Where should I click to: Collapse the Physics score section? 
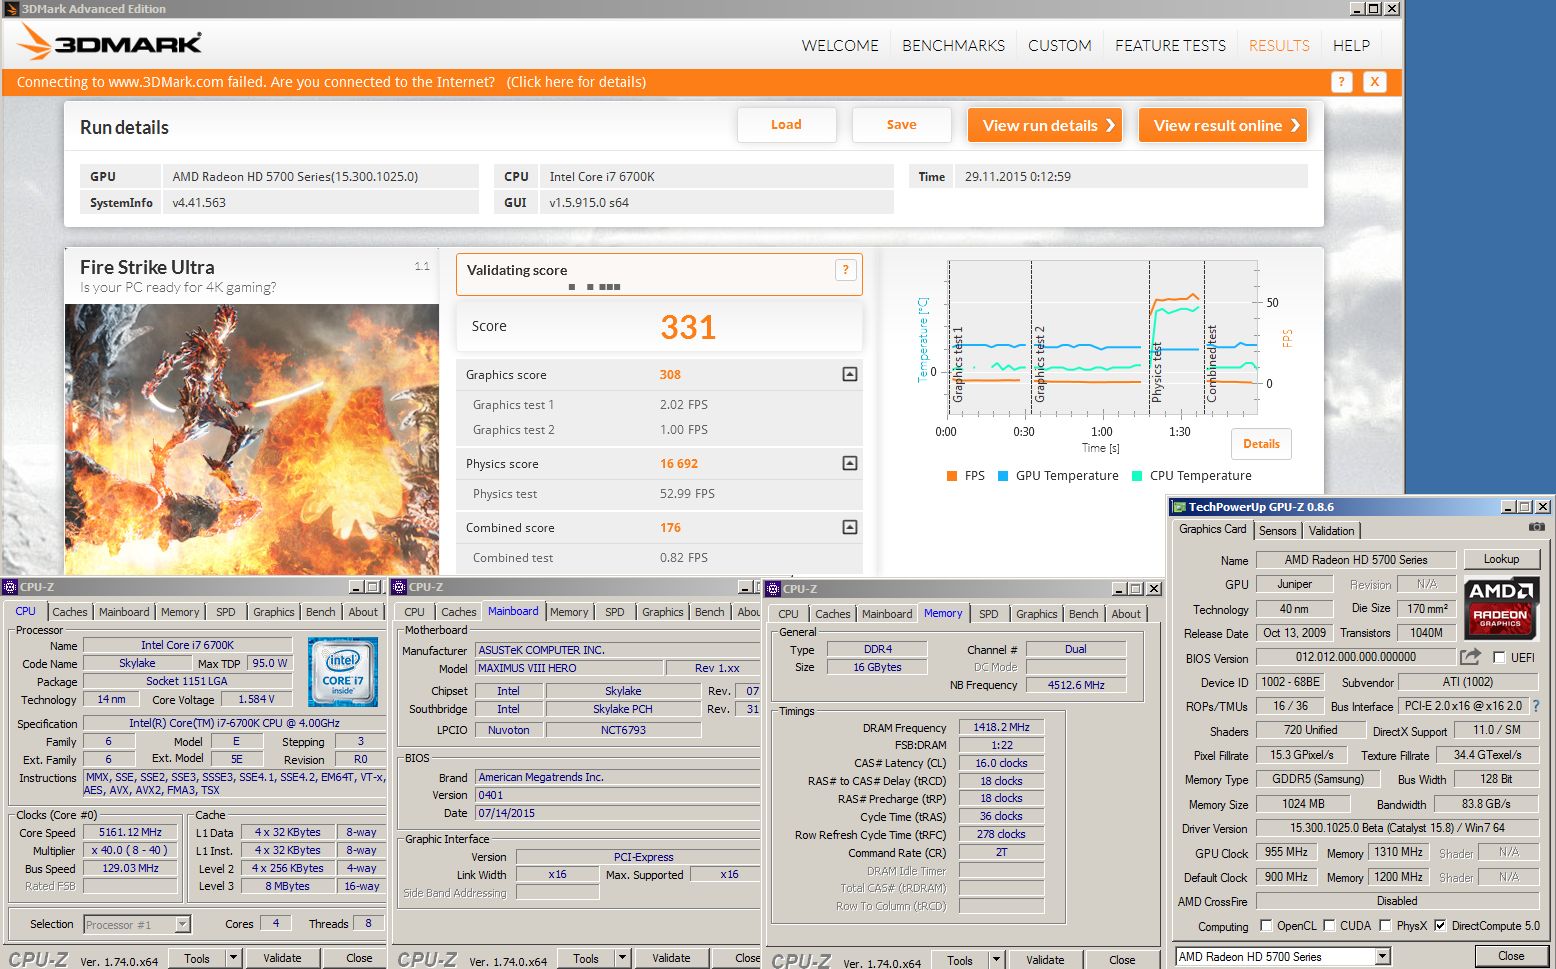coord(850,463)
